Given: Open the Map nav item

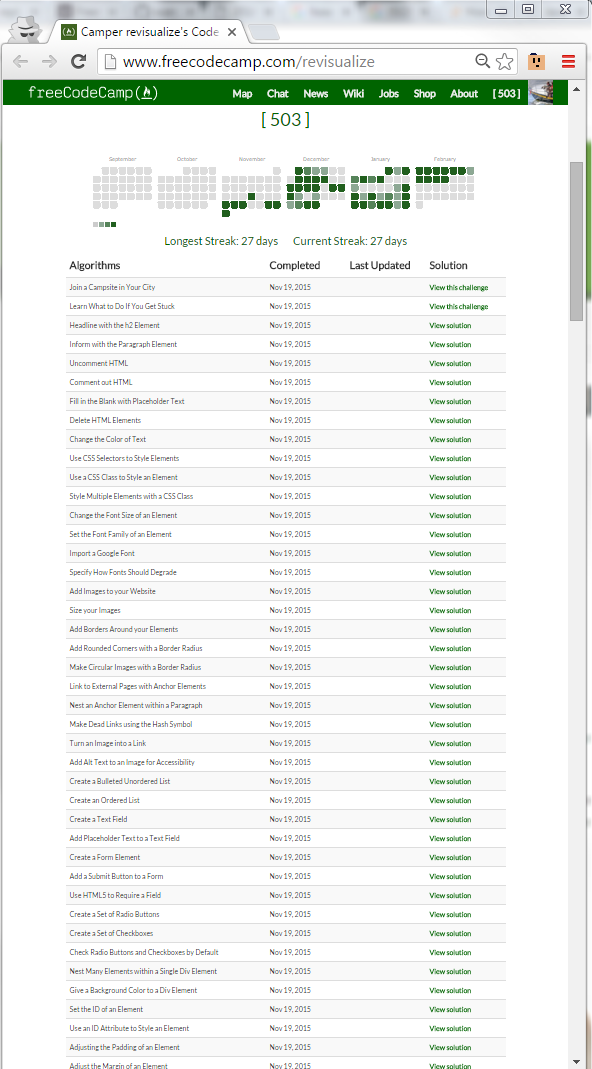Looking at the screenshot, I should coord(242,93).
